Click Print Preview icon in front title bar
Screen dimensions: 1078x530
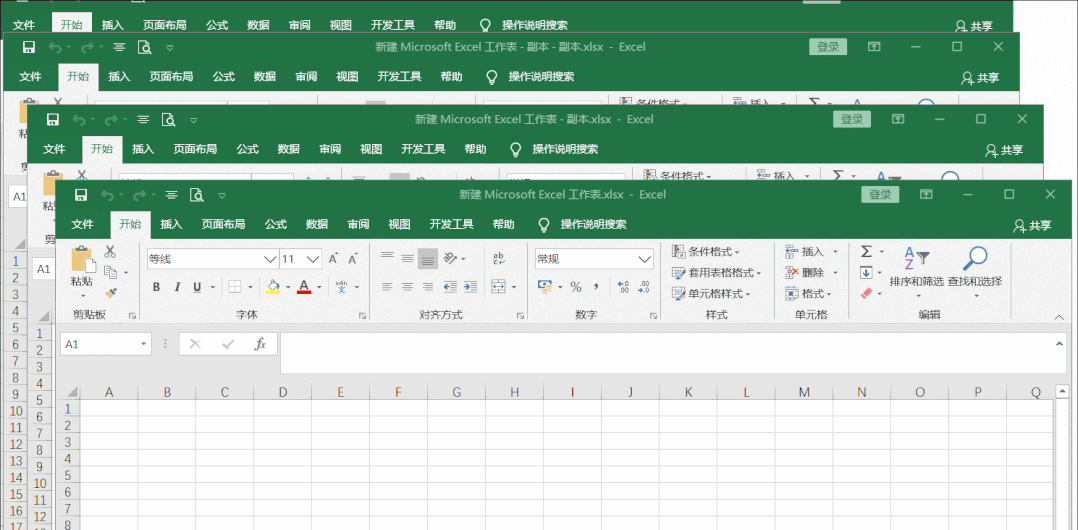(x=197, y=195)
